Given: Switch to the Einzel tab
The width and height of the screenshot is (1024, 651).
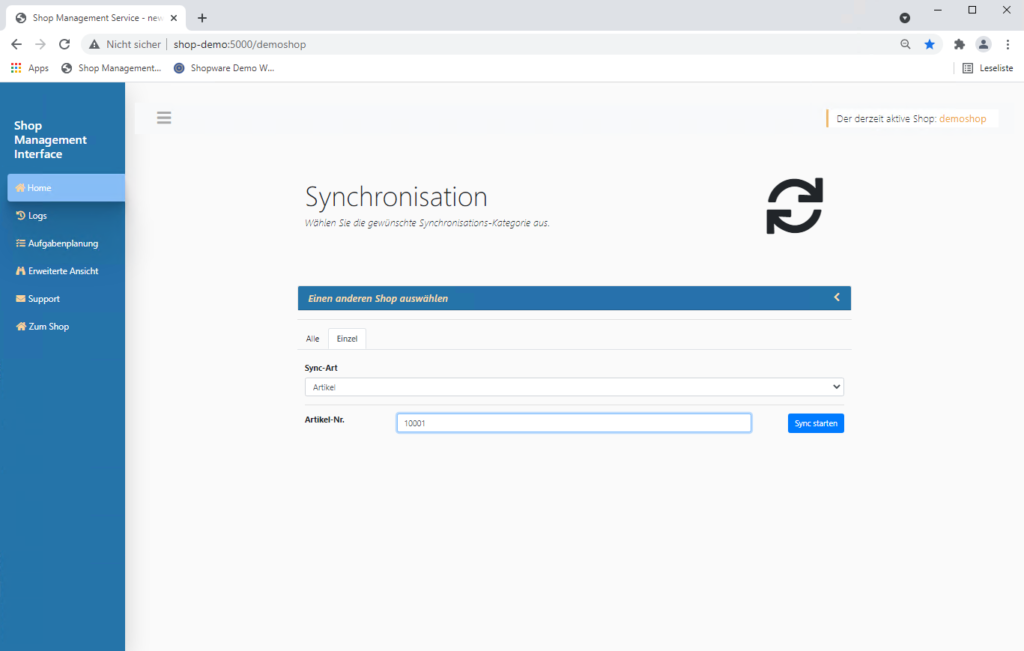Looking at the screenshot, I should [x=347, y=338].
